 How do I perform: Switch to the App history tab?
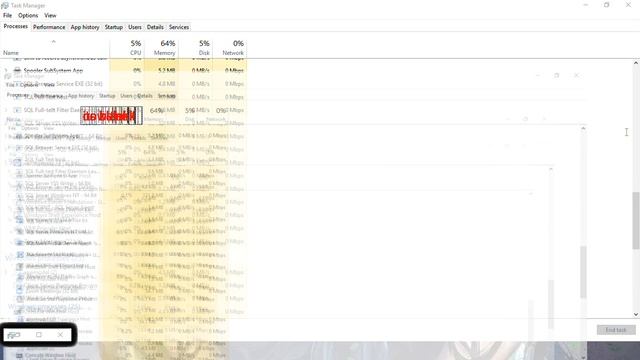pyautogui.click(x=85, y=27)
